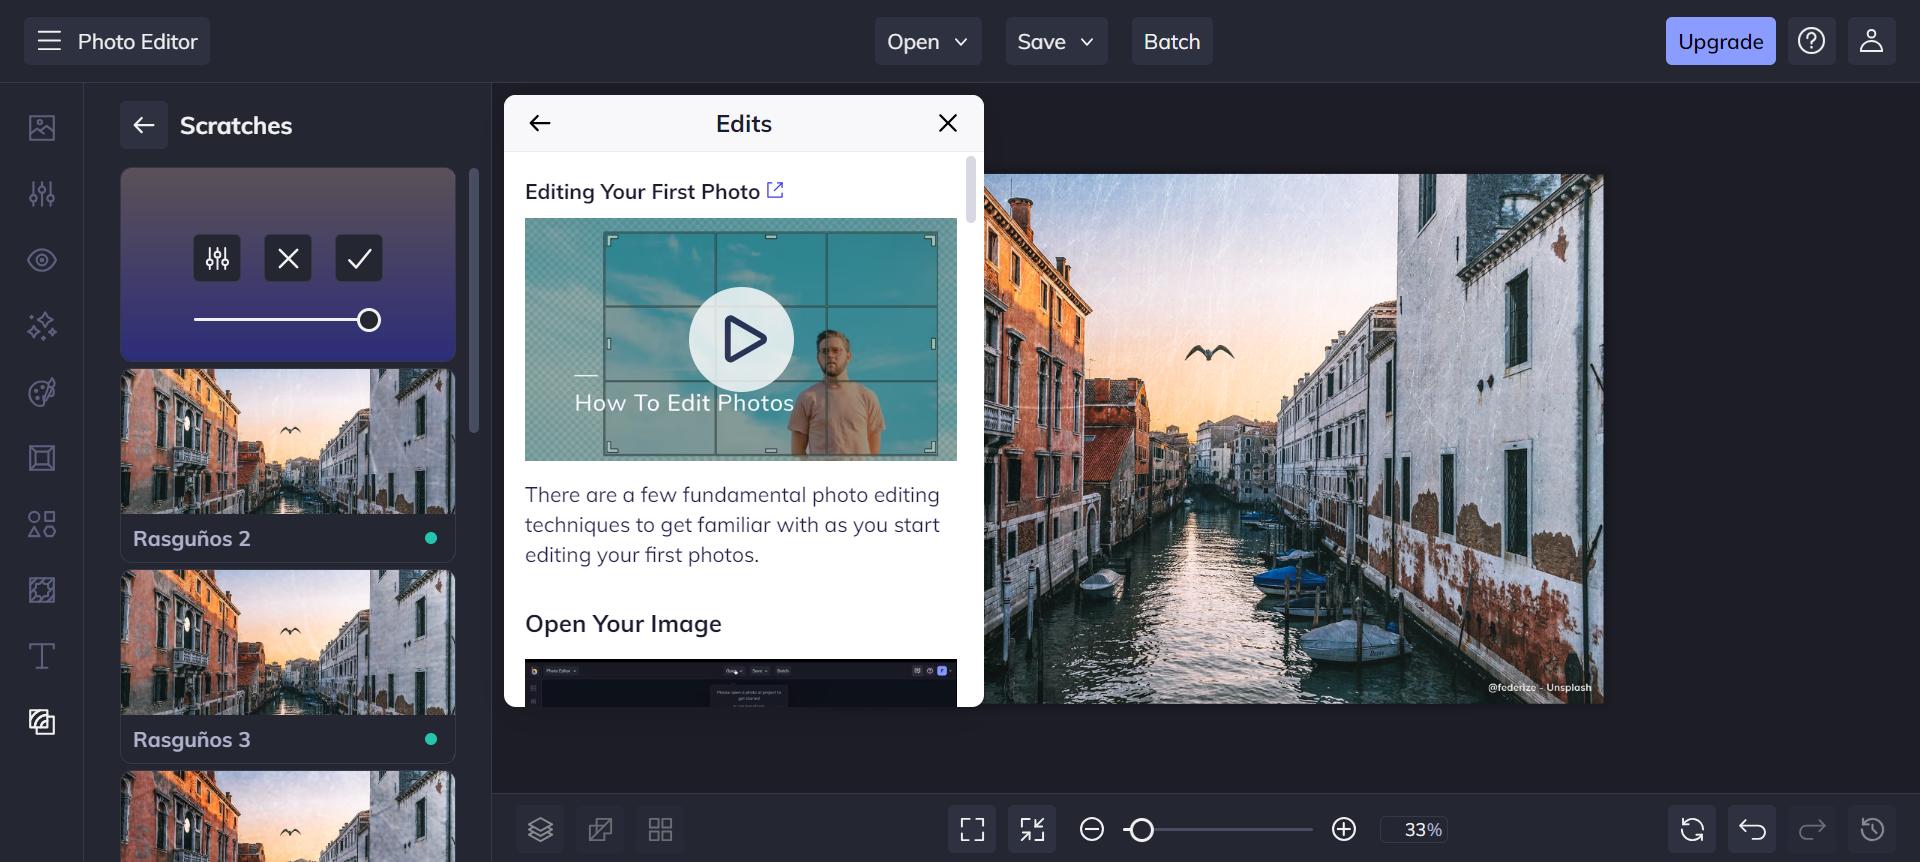Click the bottom toolbar grid icon
Image resolution: width=1920 pixels, height=862 pixels.
point(660,829)
